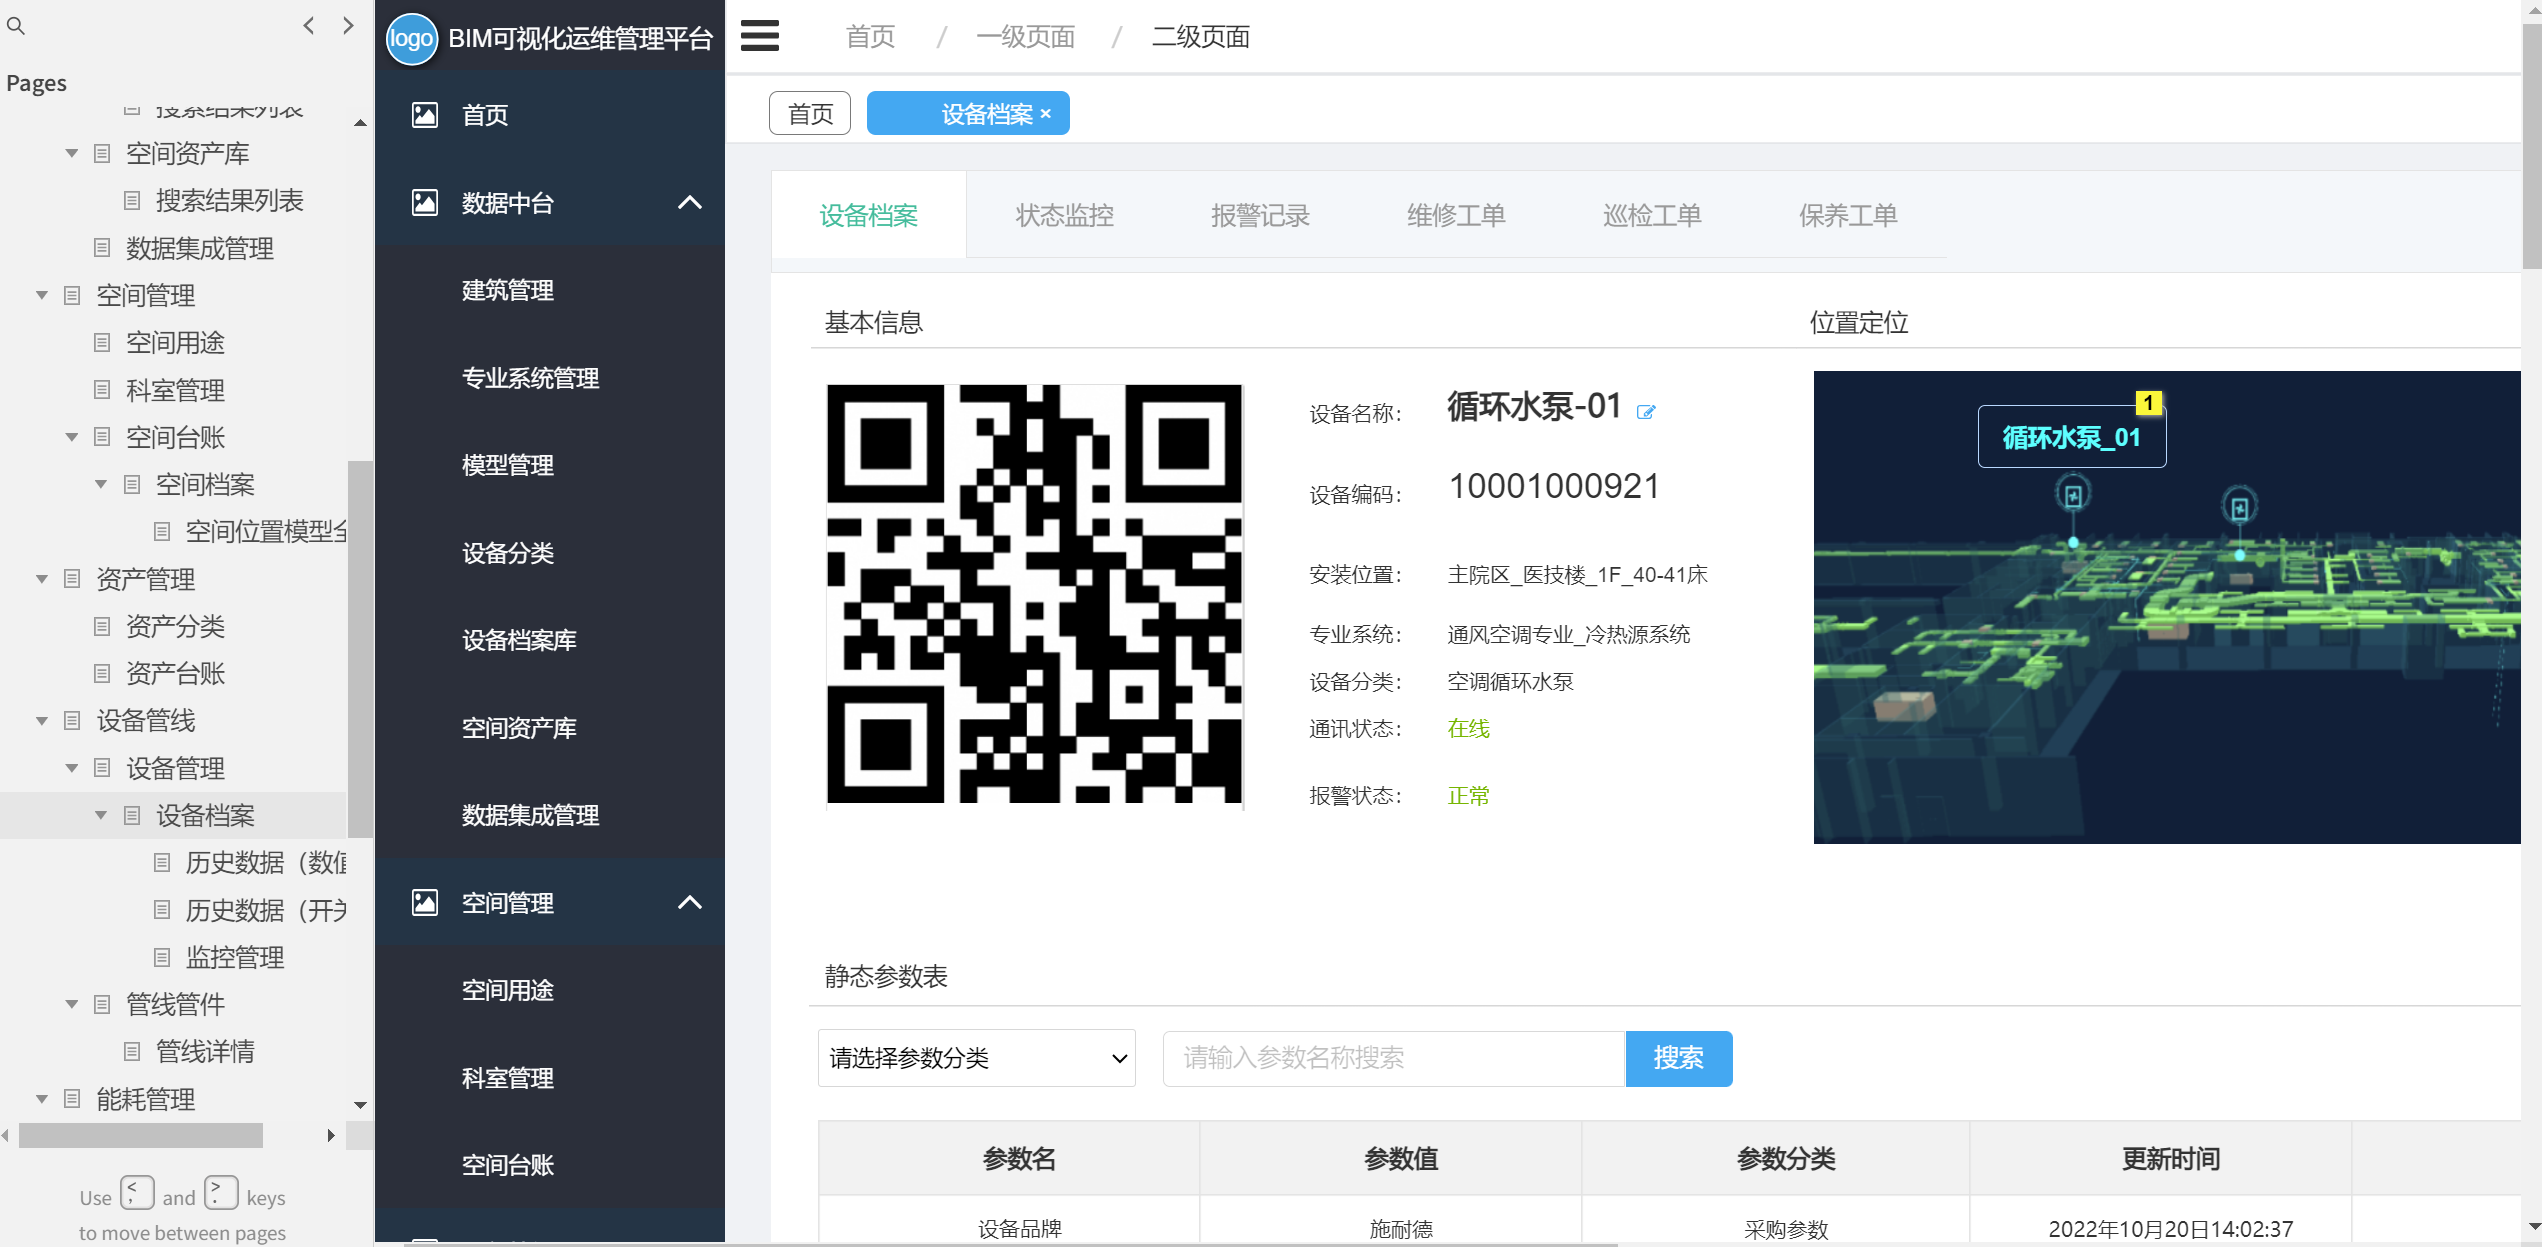Click the 搜索 button
The height and width of the screenshot is (1247, 2542).
[x=1679, y=1058]
